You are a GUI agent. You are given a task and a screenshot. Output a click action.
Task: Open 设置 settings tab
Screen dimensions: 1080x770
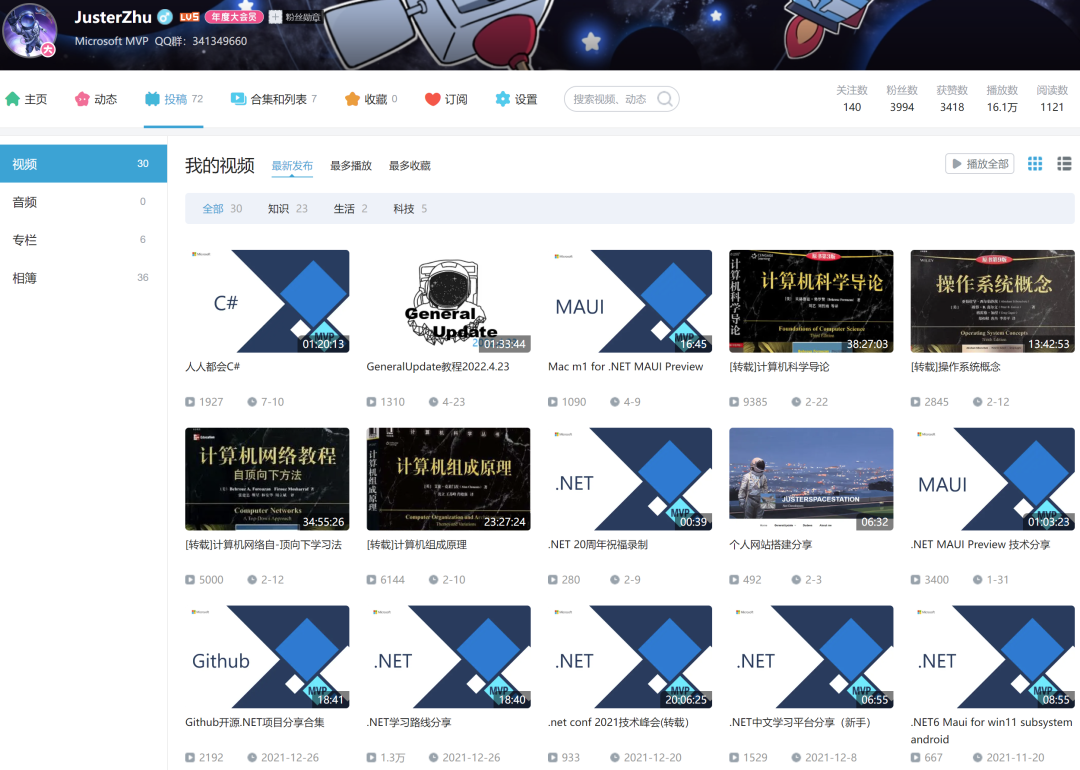[x=516, y=99]
